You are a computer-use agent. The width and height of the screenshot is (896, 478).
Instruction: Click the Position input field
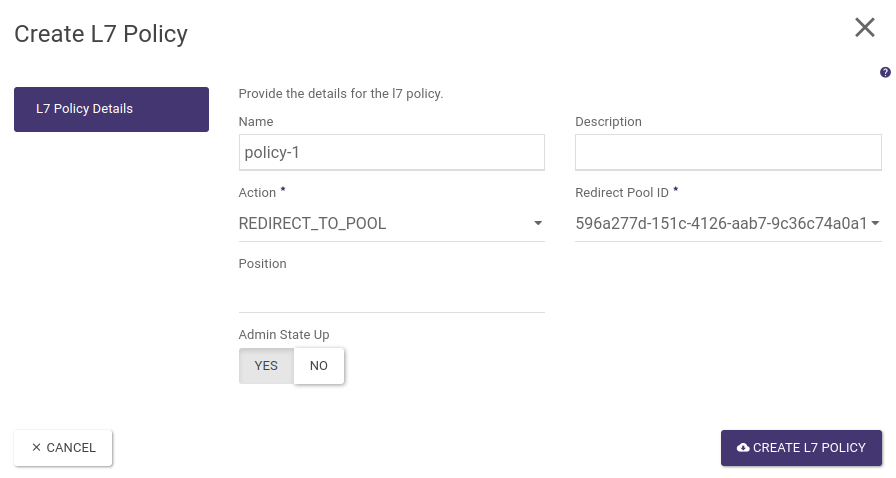[391, 295]
